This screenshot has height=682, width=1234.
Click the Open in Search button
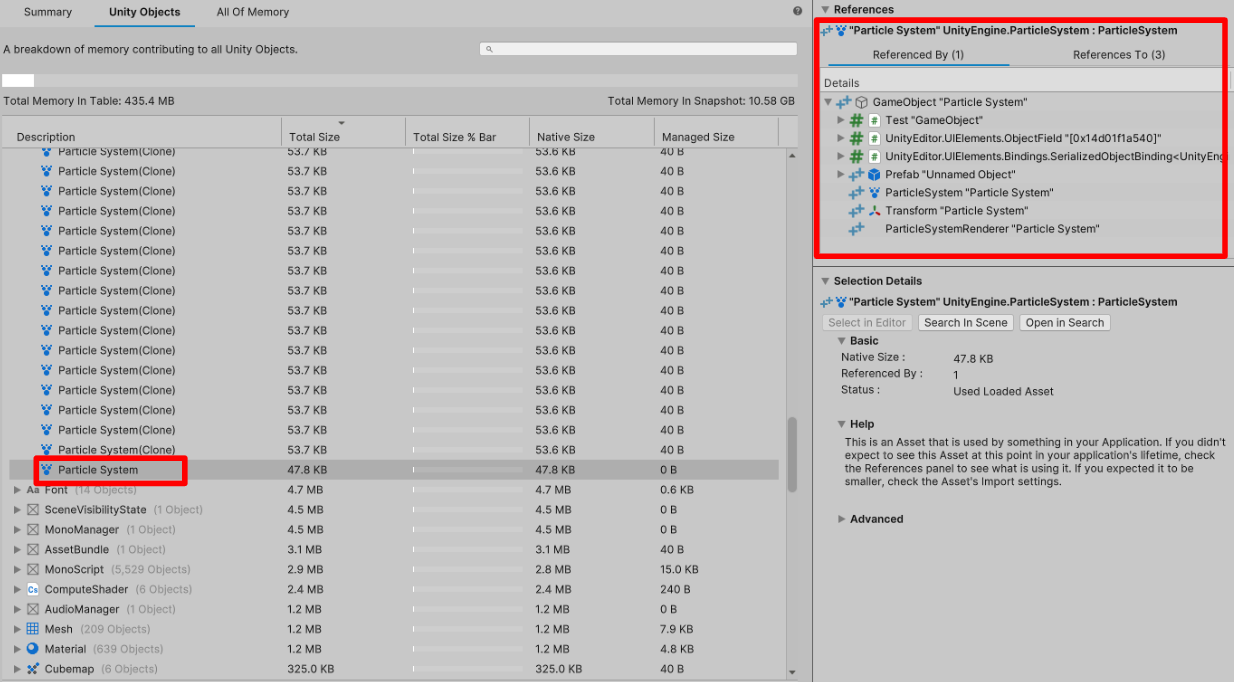1065,323
